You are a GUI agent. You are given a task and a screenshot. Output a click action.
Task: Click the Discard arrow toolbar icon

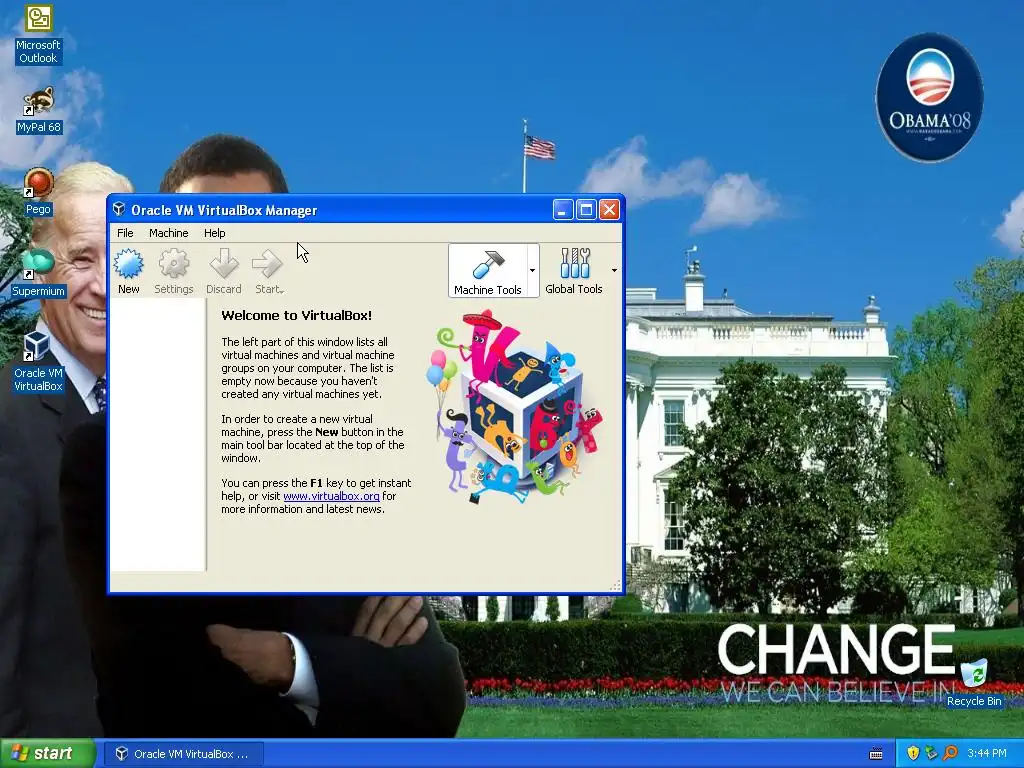(223, 264)
